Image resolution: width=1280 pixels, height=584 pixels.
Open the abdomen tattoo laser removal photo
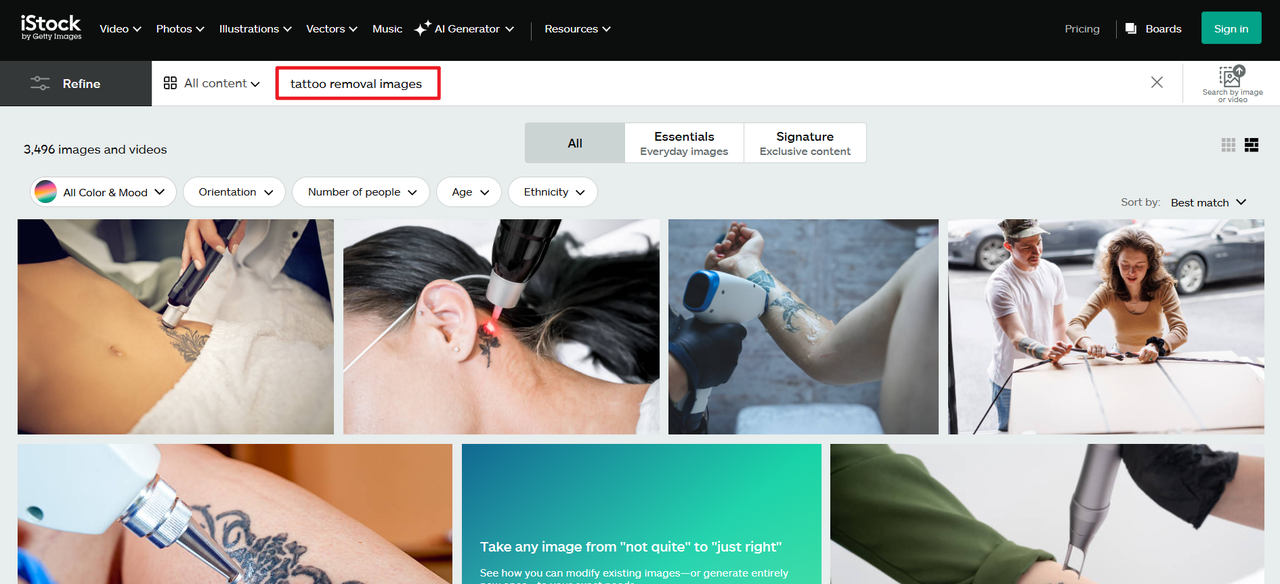click(x=176, y=327)
